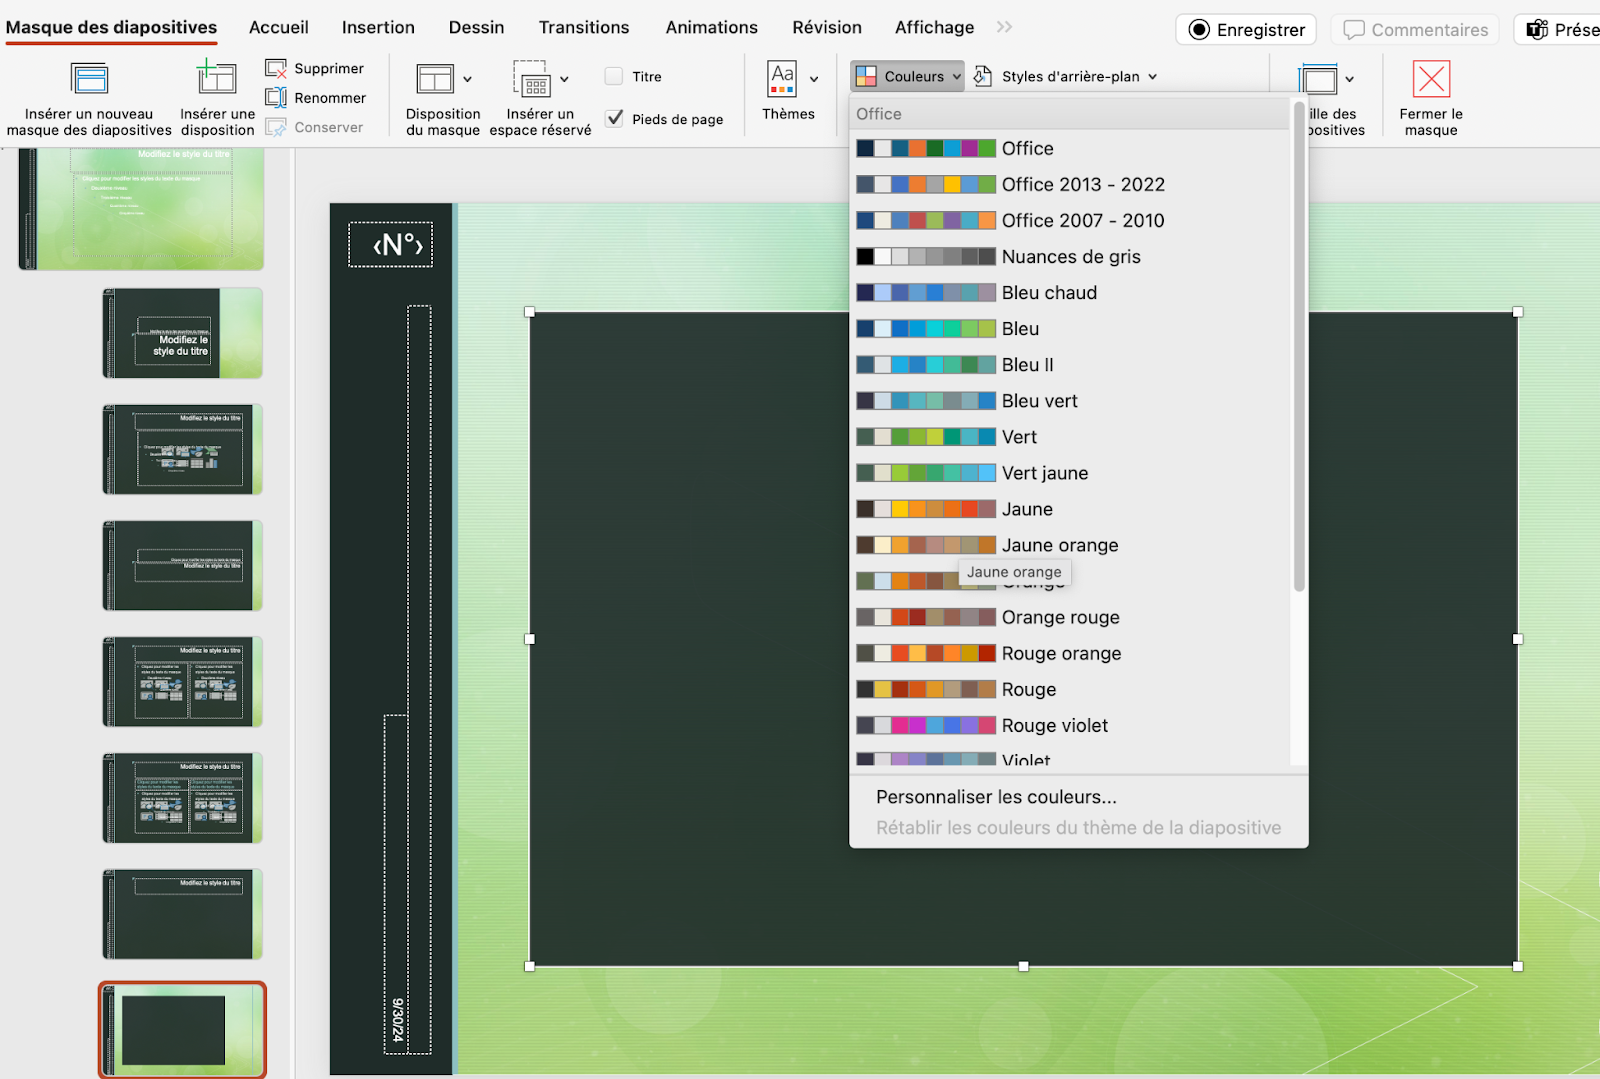The height and width of the screenshot is (1079, 1600).
Task: Open Disposition du masque icon
Action: point(435,79)
